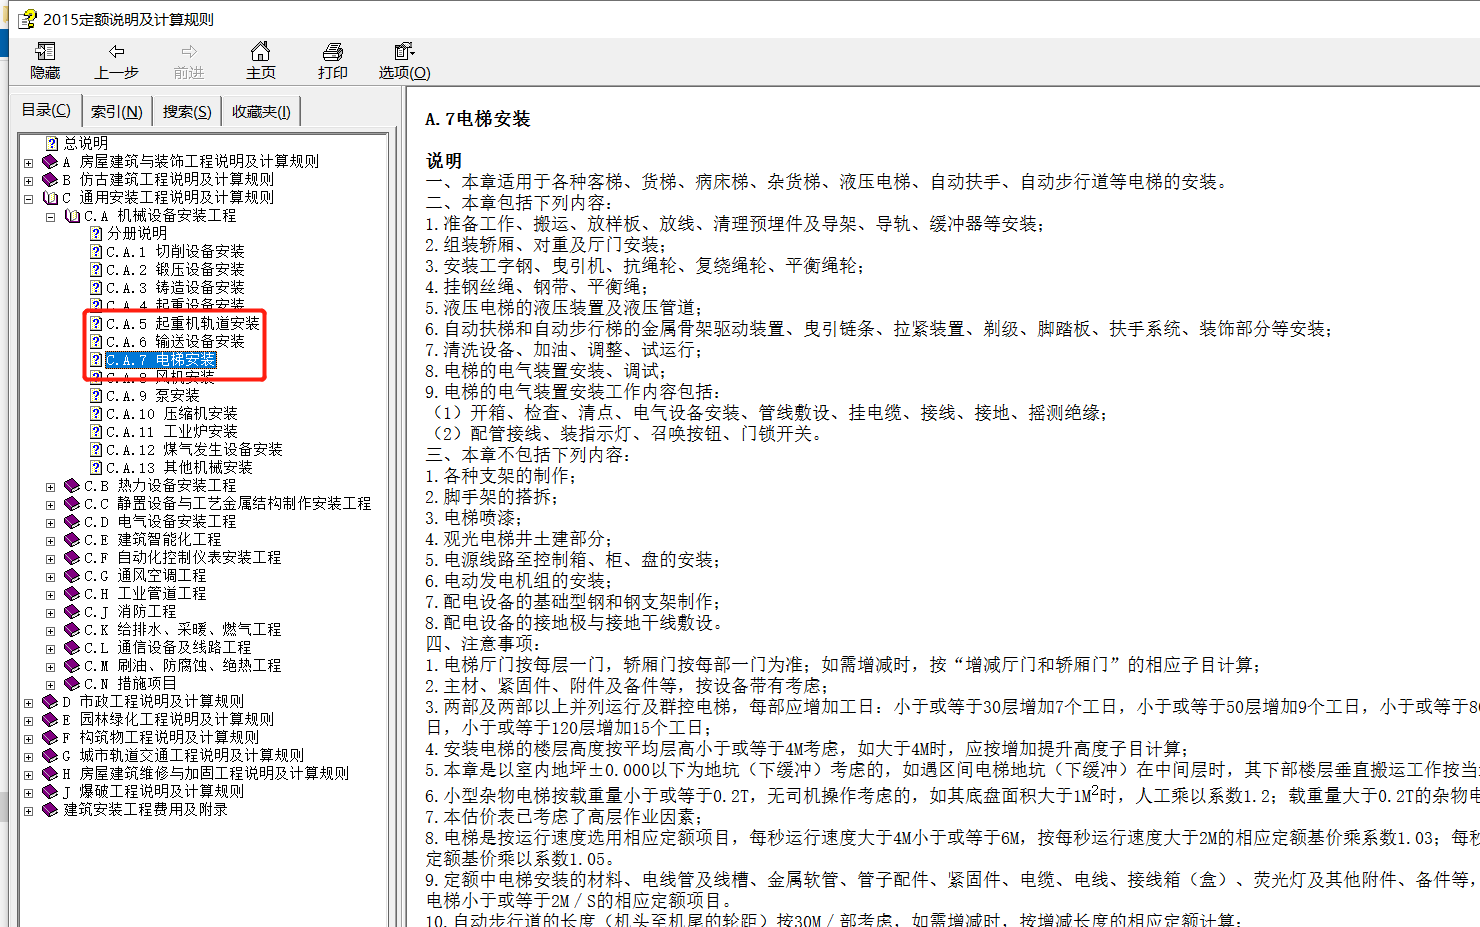Expand the F 构筑物工程 tree node
Viewport: 1480px width, 927px height.
[x=28, y=738]
